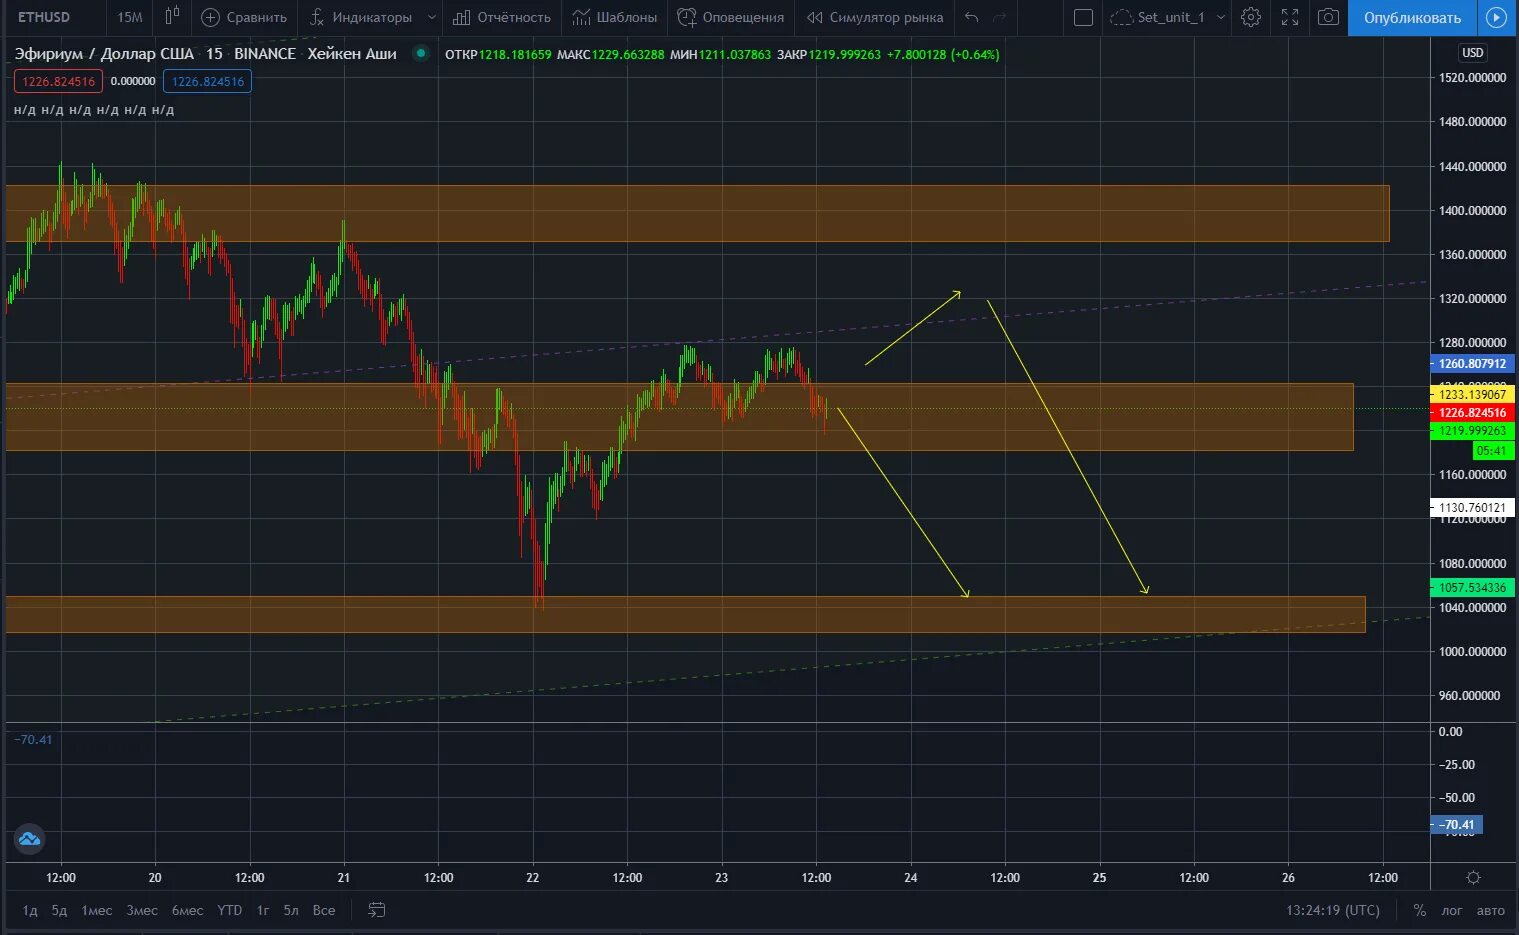
Task: Open the USD currency selector
Action: (x=1473, y=53)
